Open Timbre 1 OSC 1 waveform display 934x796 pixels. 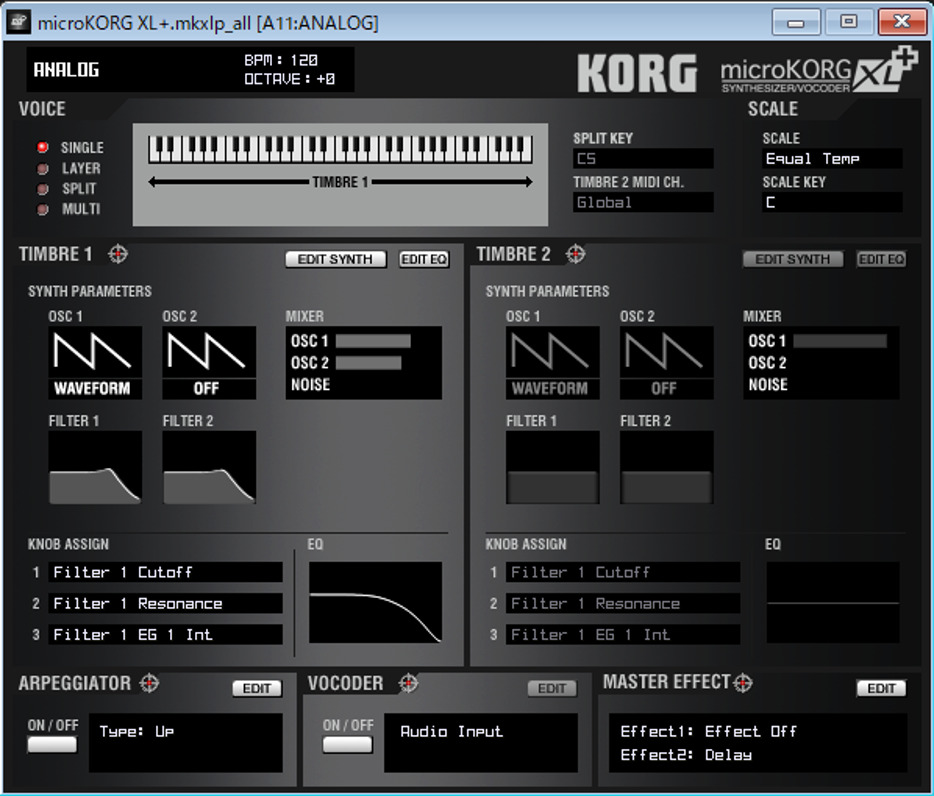[x=95, y=362]
